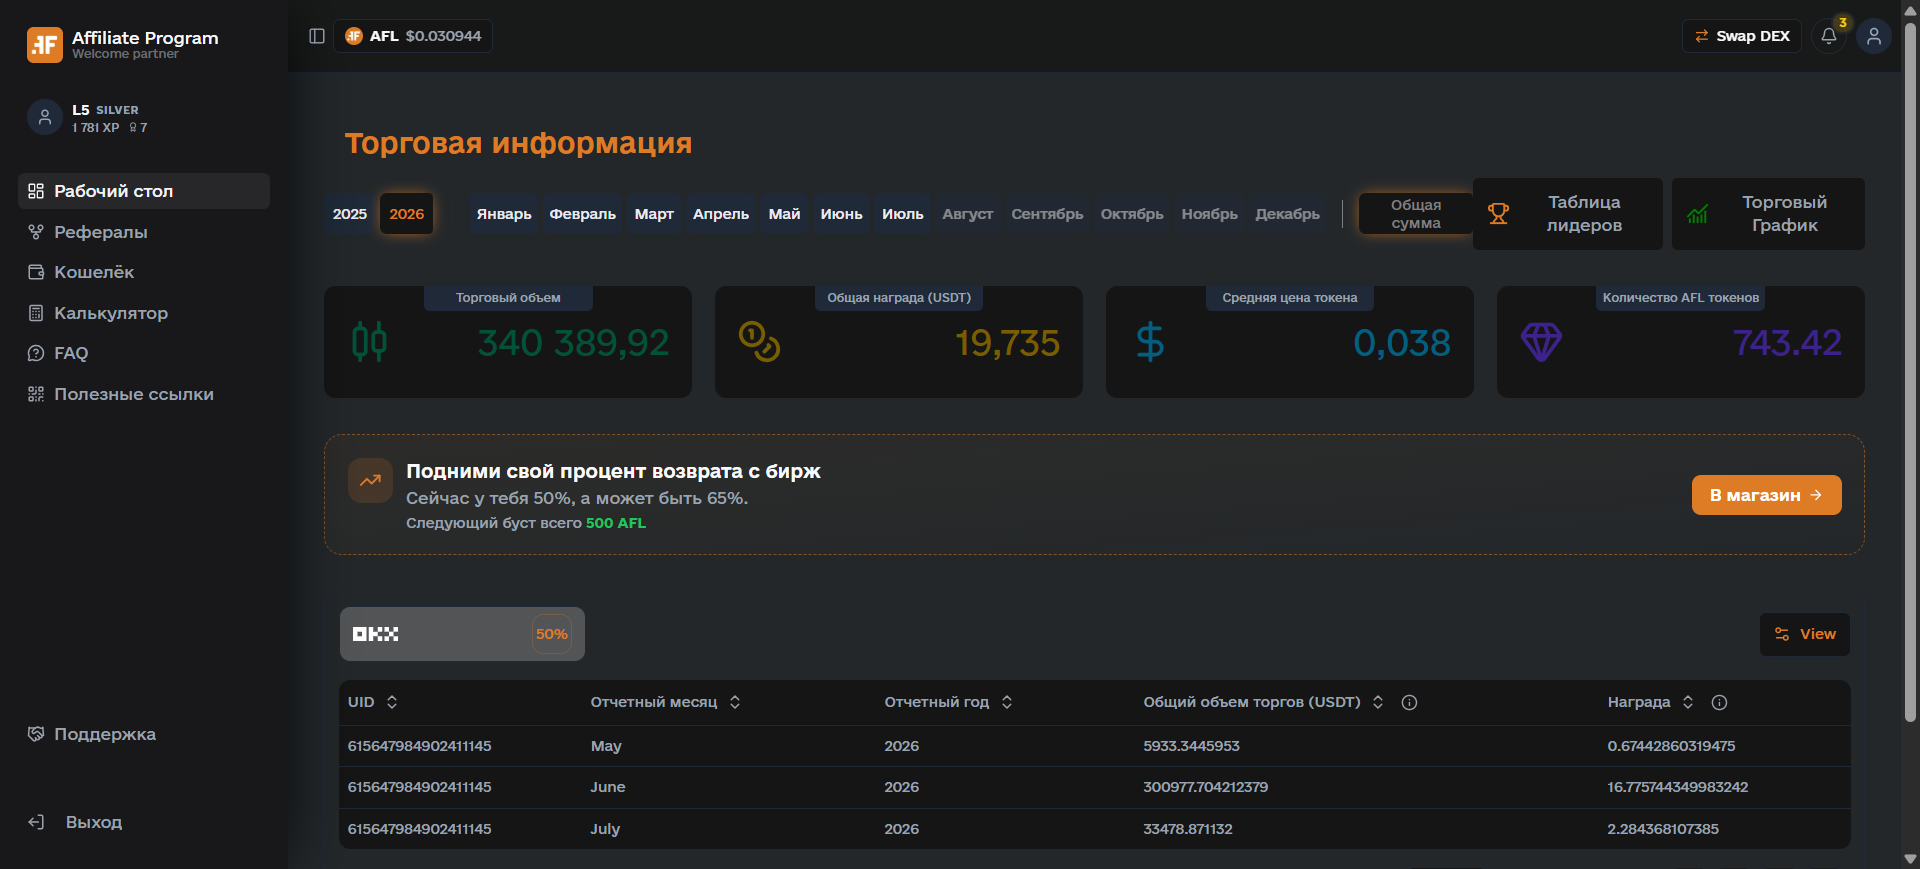Click the AFL price ticker

point(413,36)
